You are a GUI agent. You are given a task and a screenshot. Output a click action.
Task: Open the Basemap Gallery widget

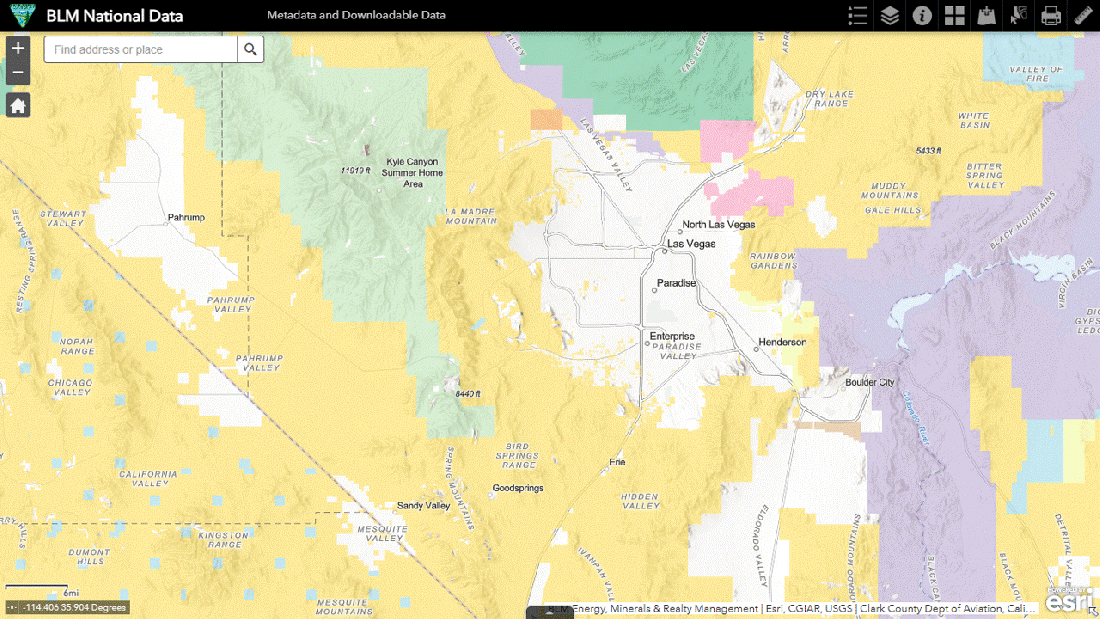(x=954, y=15)
